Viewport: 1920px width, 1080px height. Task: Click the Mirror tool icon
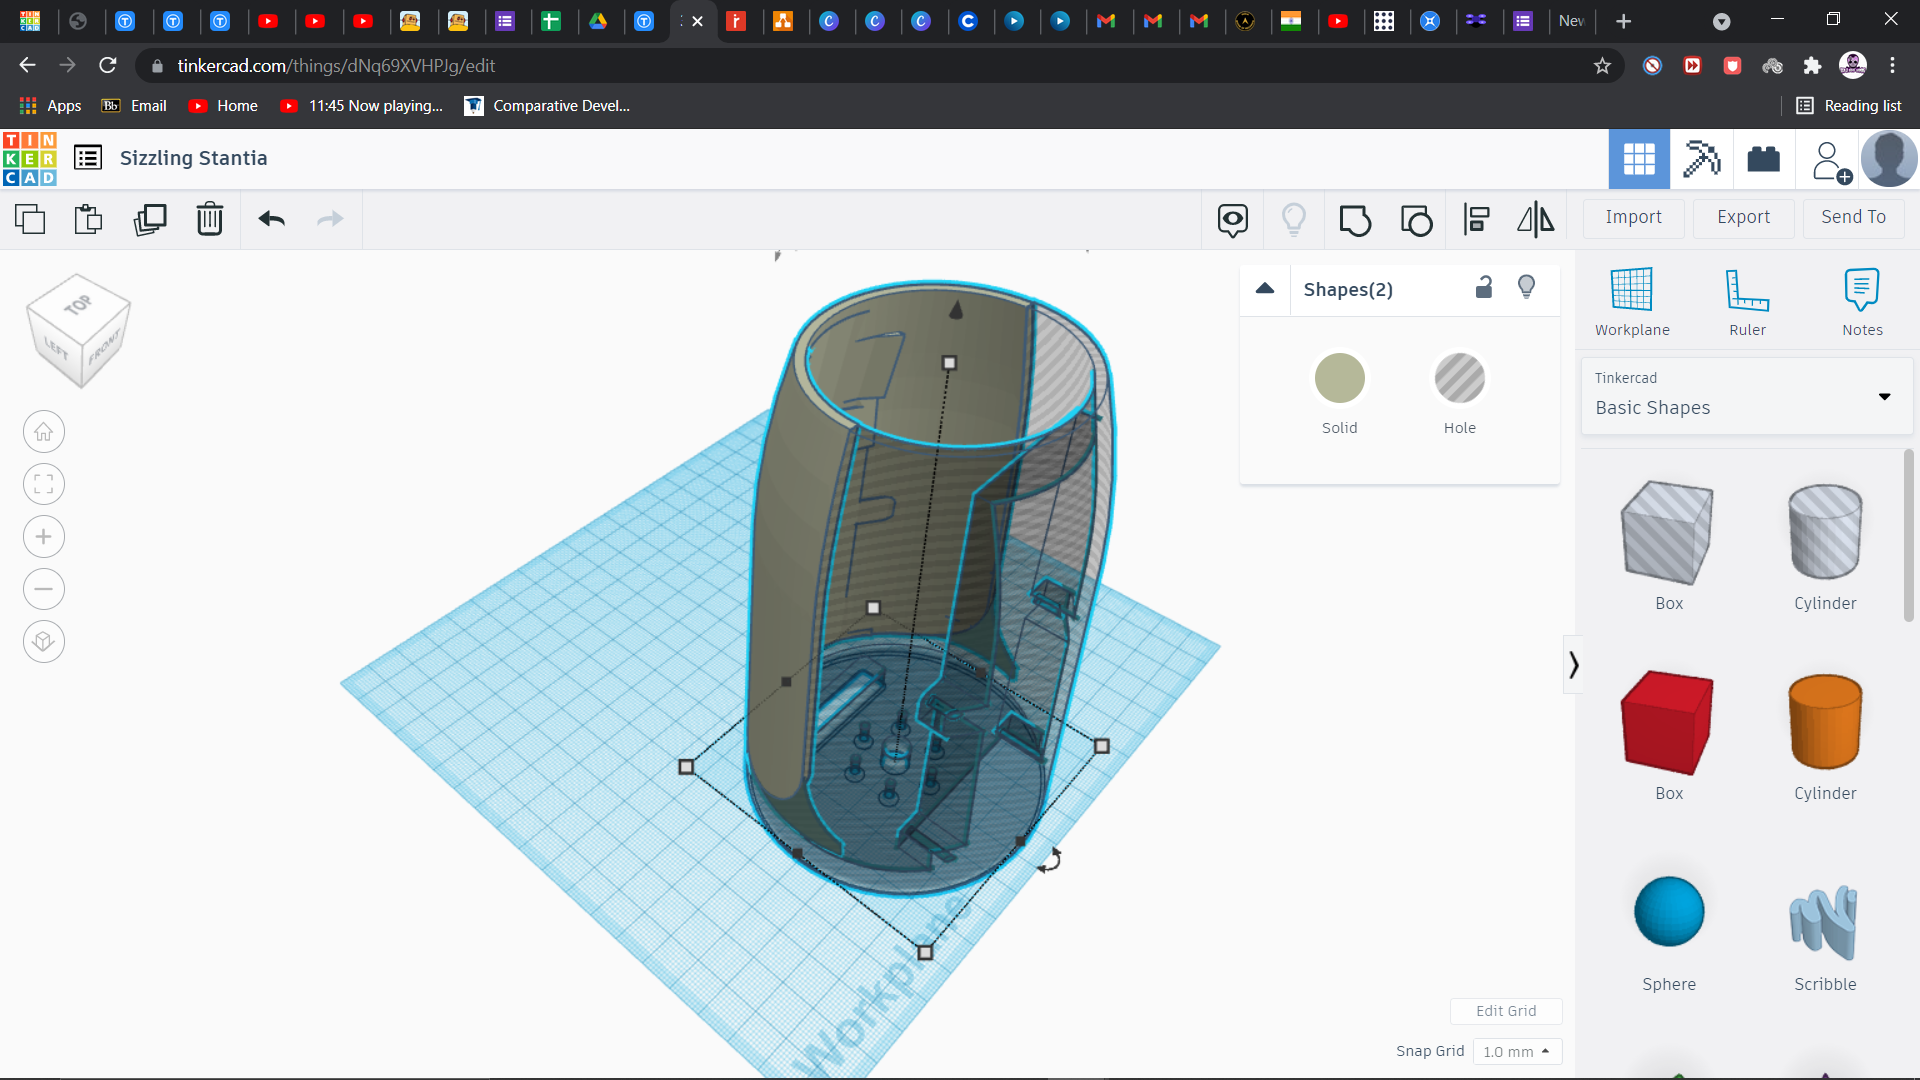coord(1536,219)
